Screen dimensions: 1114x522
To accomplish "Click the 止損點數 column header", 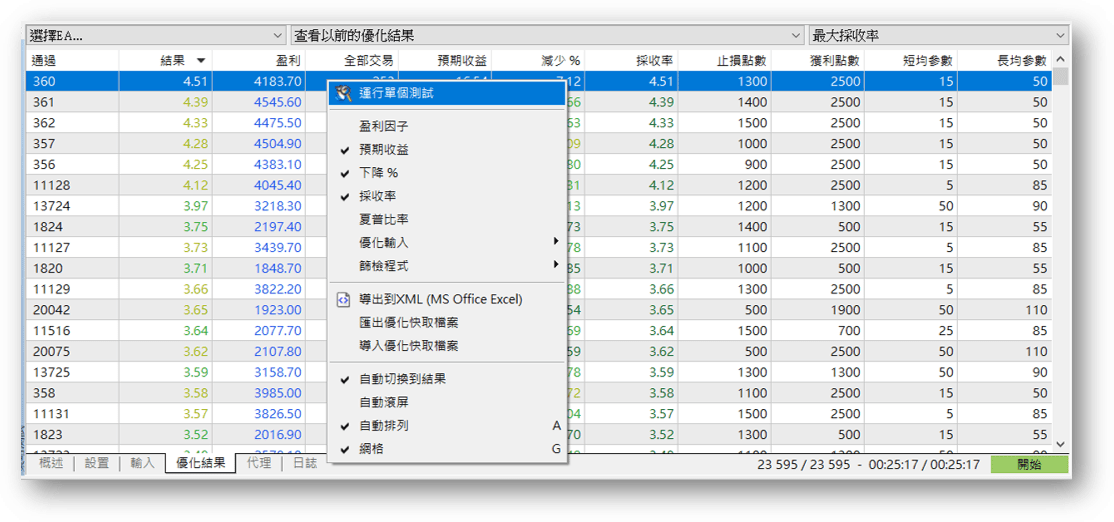I will click(x=725, y=60).
